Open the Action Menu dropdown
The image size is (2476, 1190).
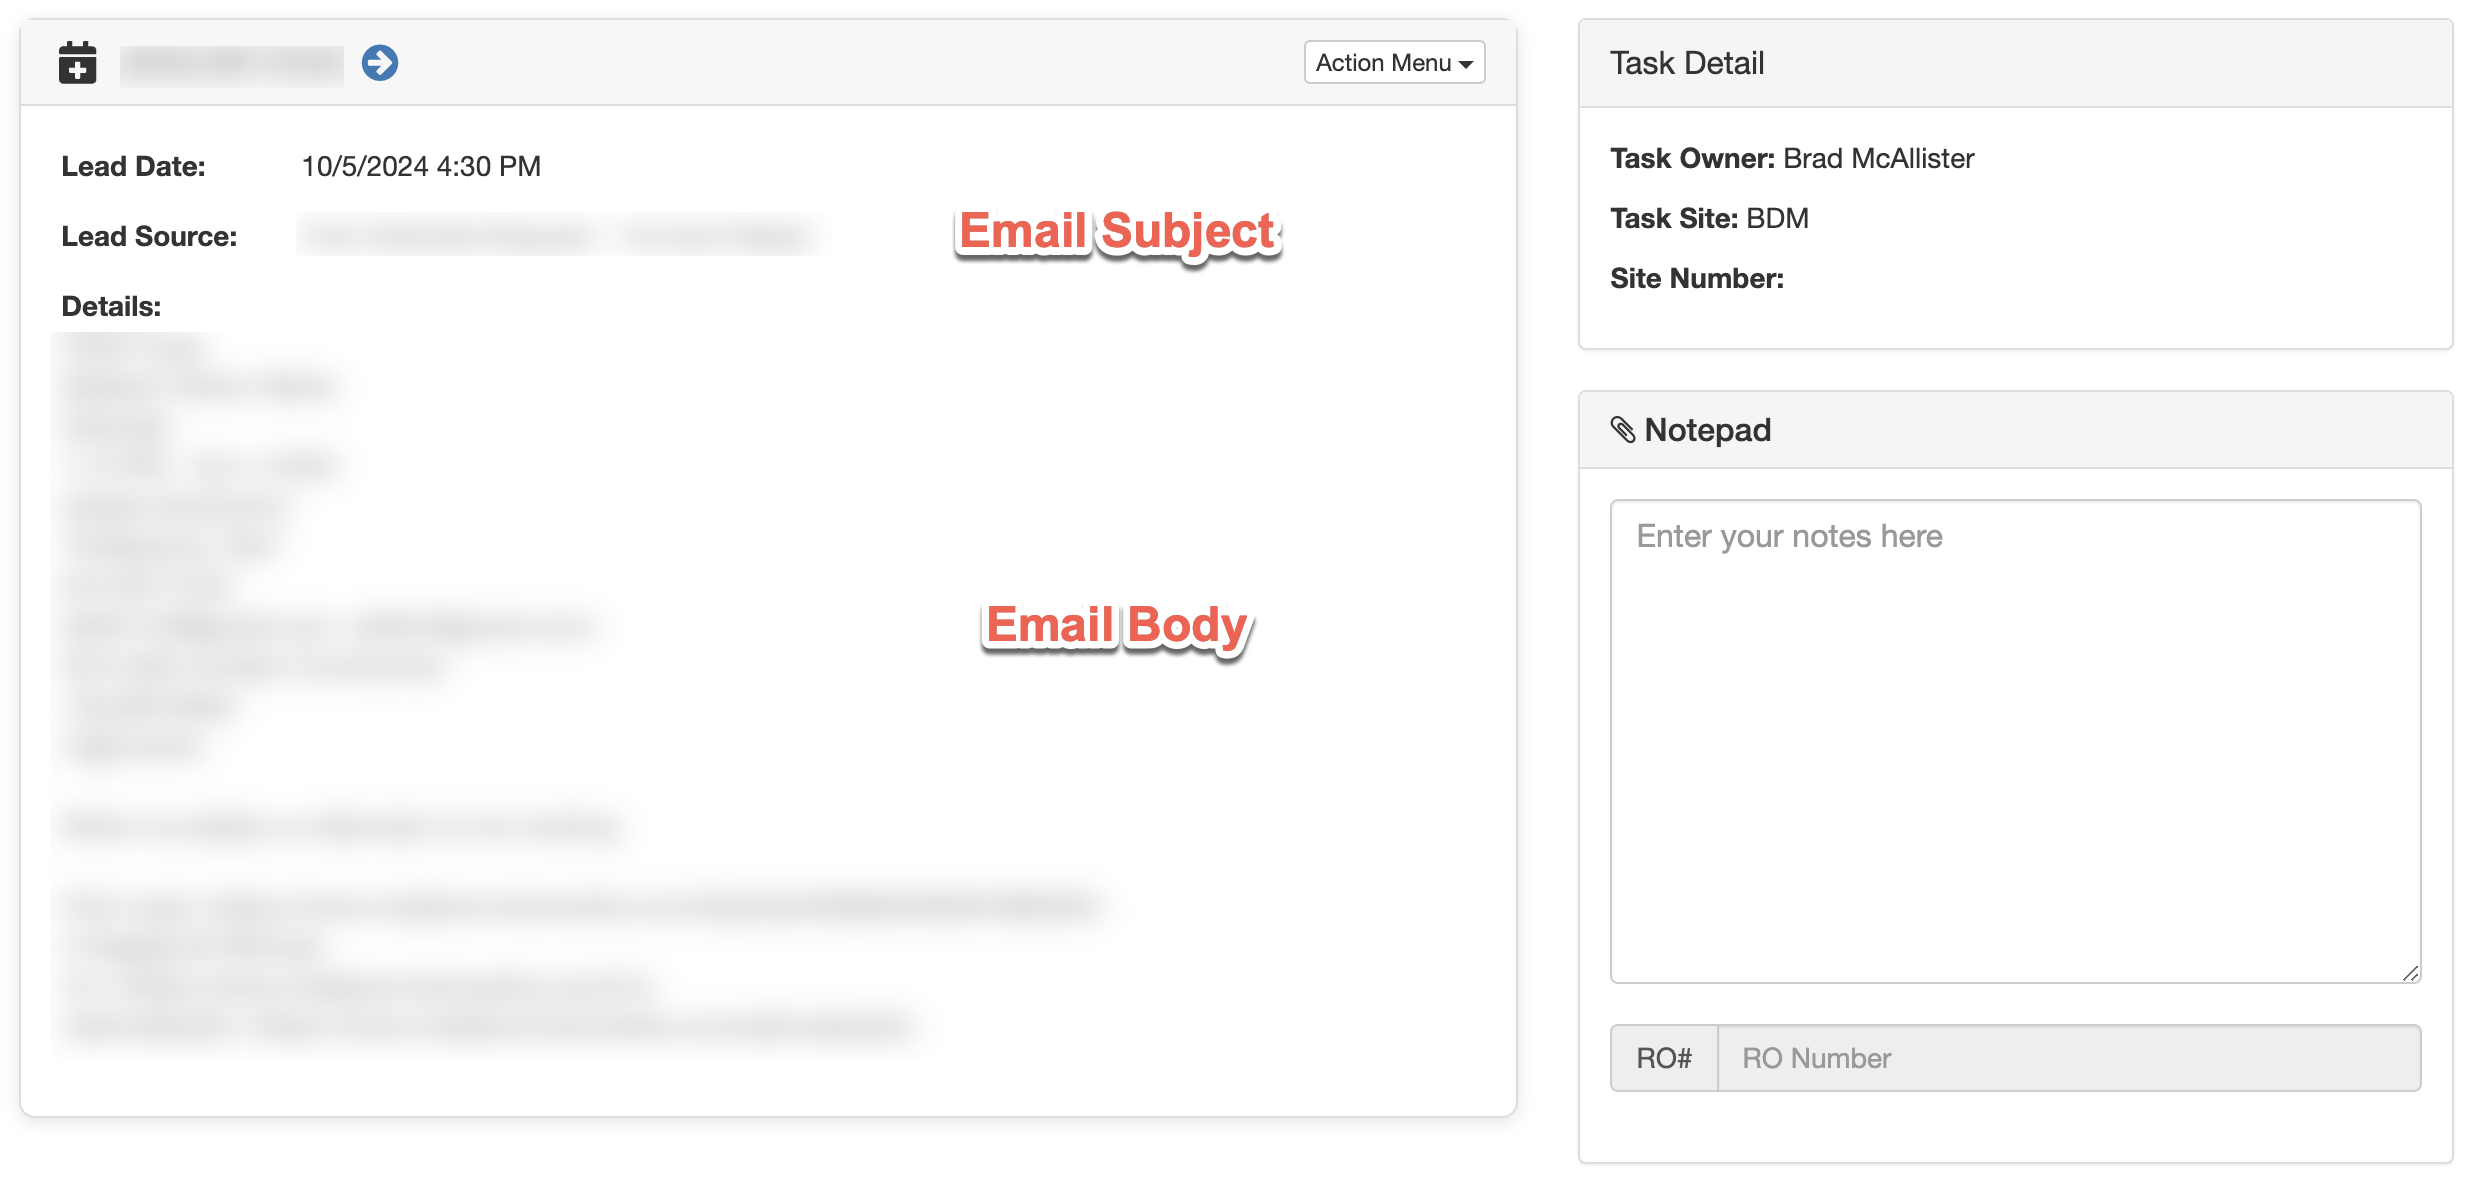pyautogui.click(x=1394, y=63)
